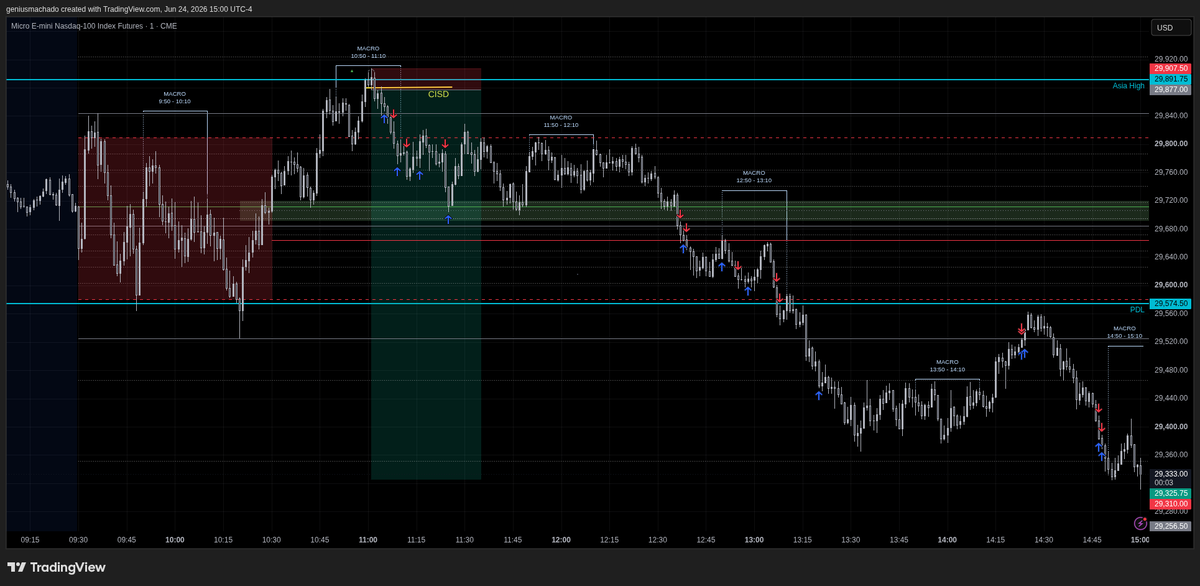The width and height of the screenshot is (1200, 586).
Task: Click the 13:00 time axis label
Action: tap(754, 540)
